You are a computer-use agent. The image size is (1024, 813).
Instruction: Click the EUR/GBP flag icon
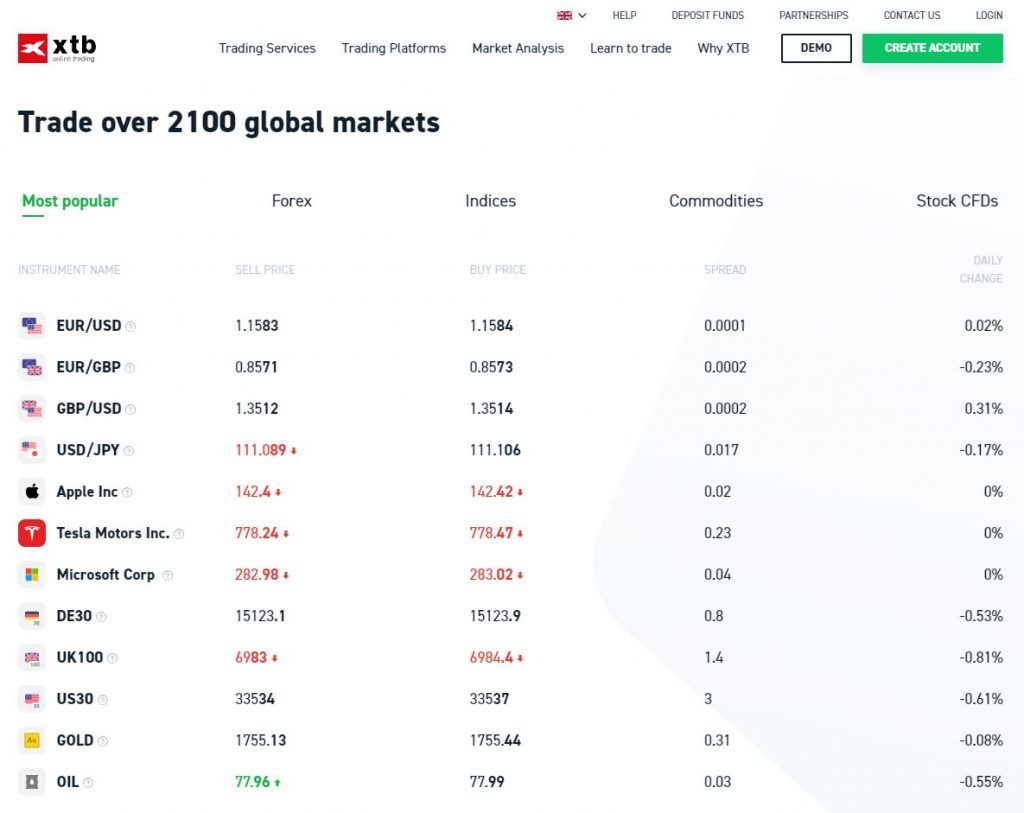(31, 367)
